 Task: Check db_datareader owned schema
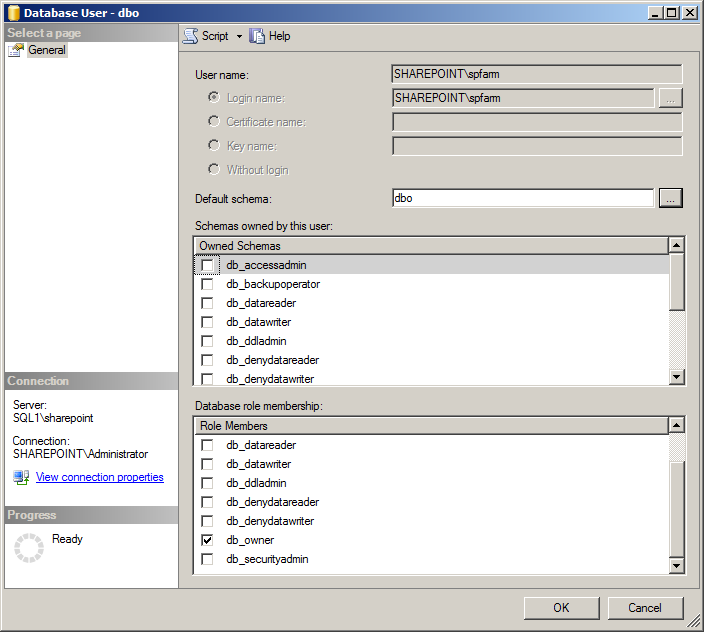pyautogui.click(x=207, y=303)
